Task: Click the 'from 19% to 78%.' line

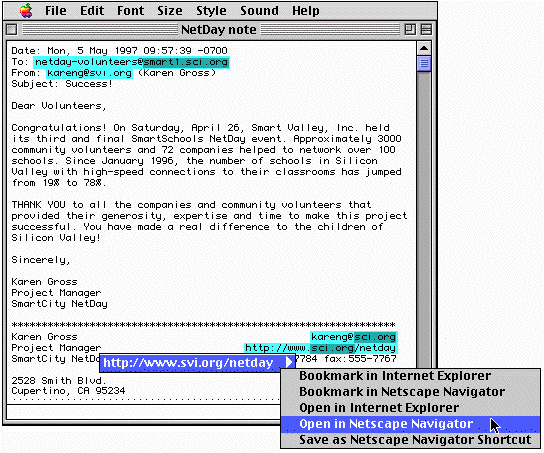Action: pyautogui.click(x=59, y=183)
